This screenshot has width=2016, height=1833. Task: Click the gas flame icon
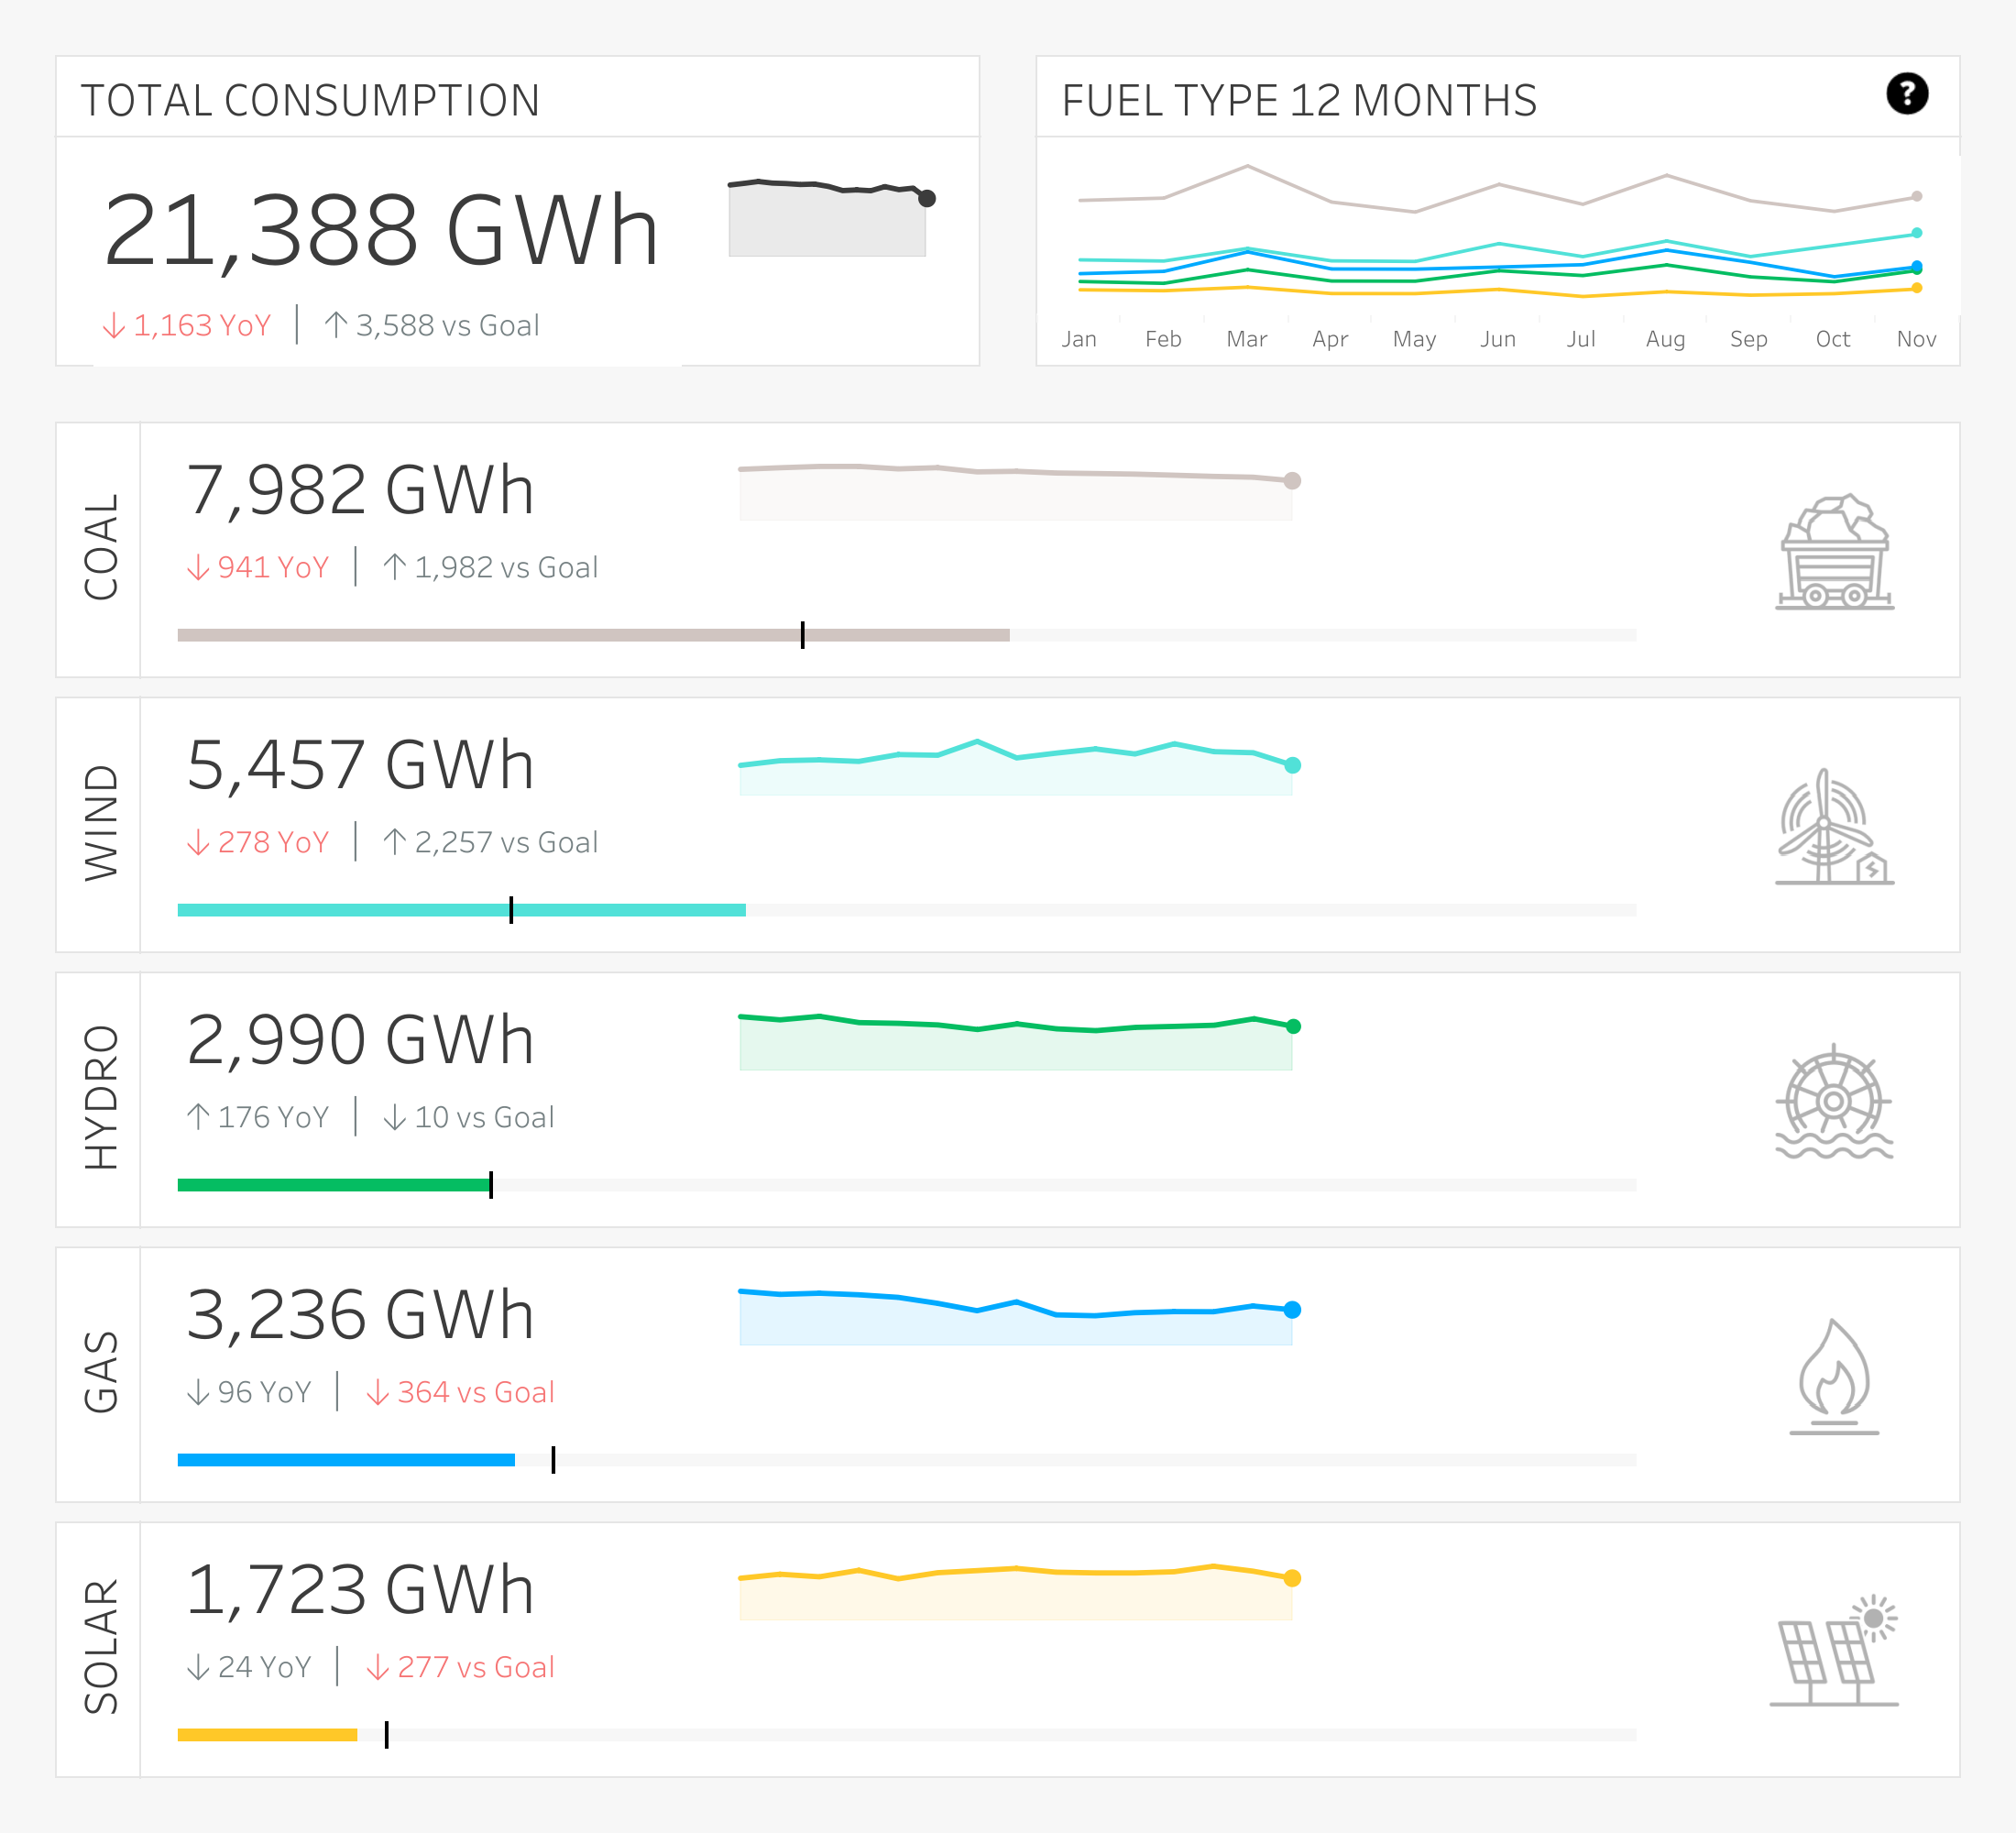click(1834, 1376)
